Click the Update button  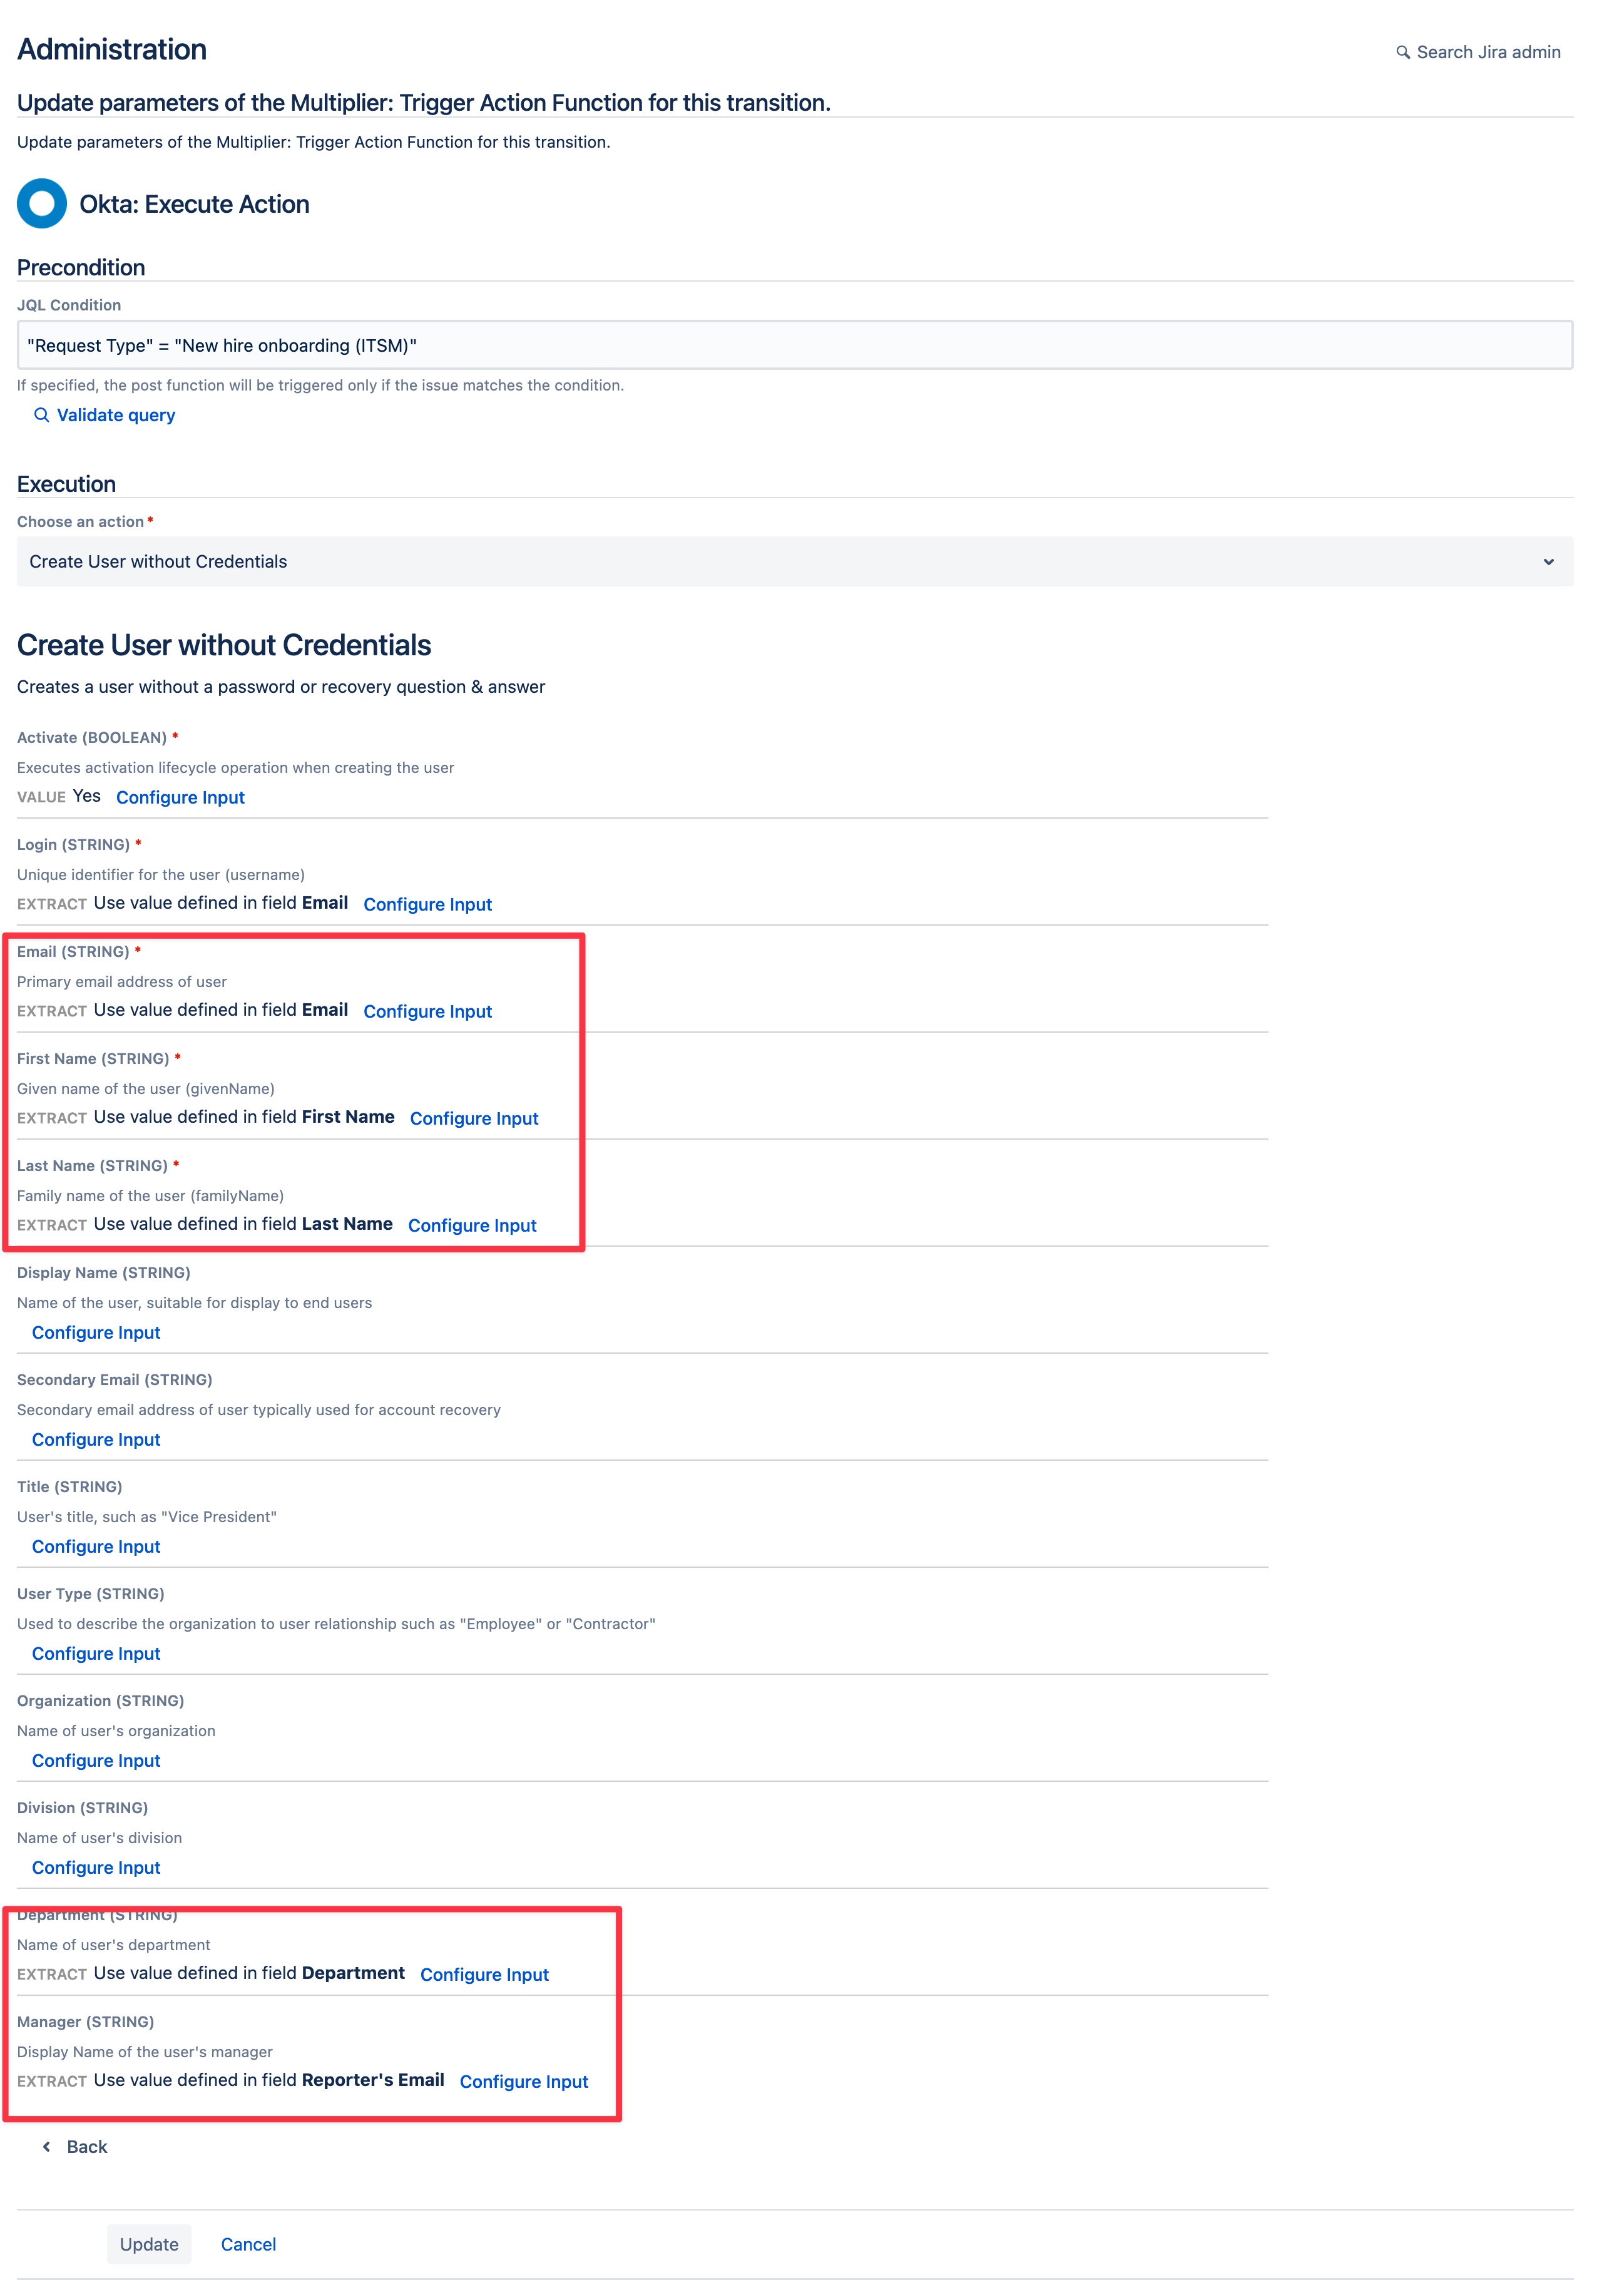click(149, 2244)
